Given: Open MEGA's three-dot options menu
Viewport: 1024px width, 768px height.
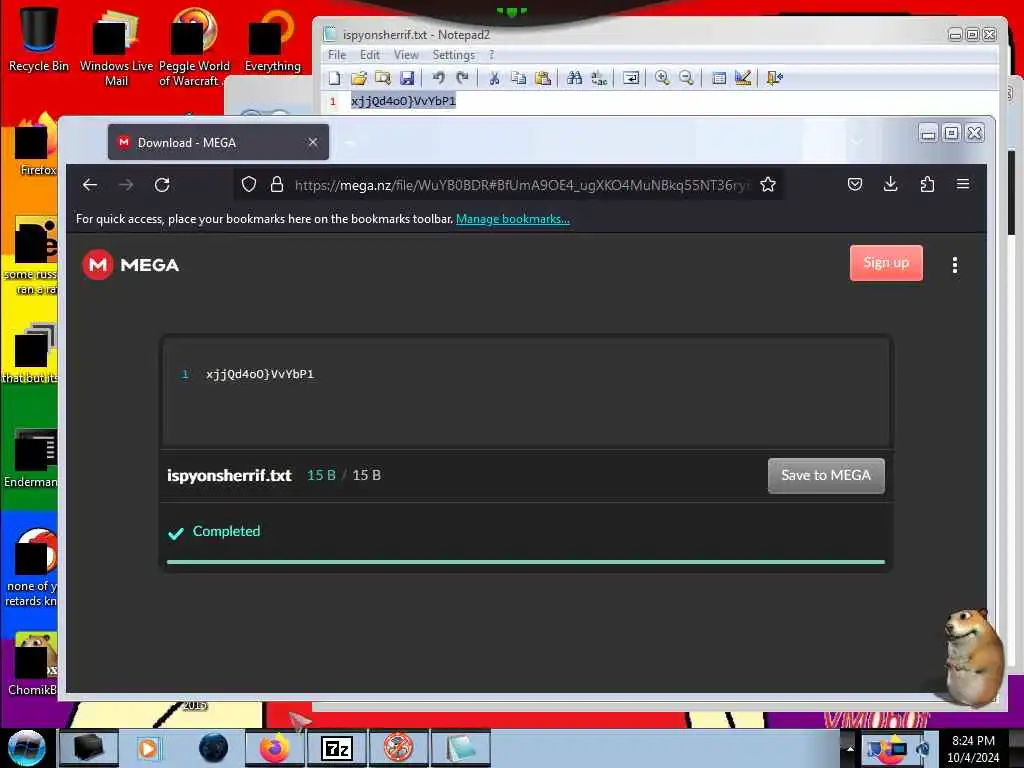Looking at the screenshot, I should [x=955, y=264].
